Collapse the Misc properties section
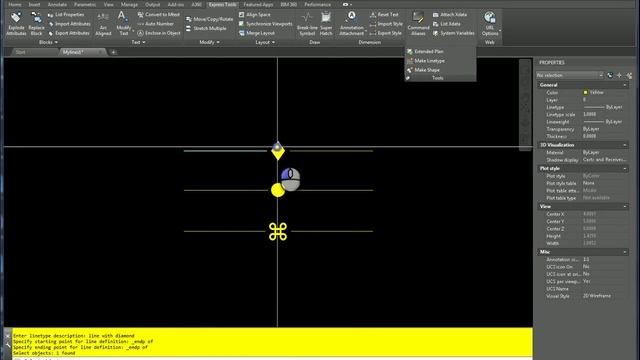The image size is (640, 360). pos(625,252)
